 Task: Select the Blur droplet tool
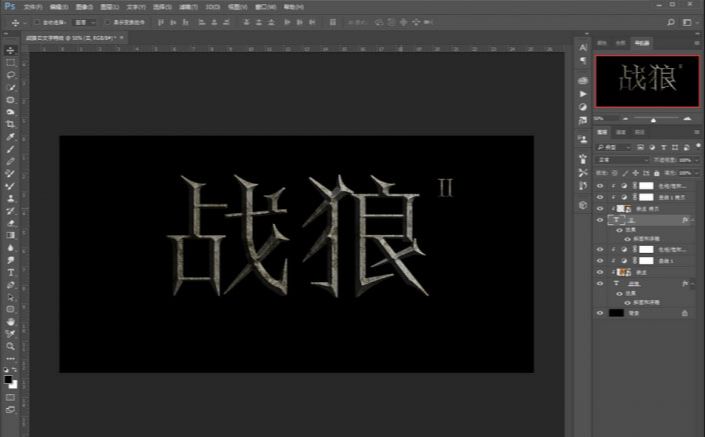10,248
